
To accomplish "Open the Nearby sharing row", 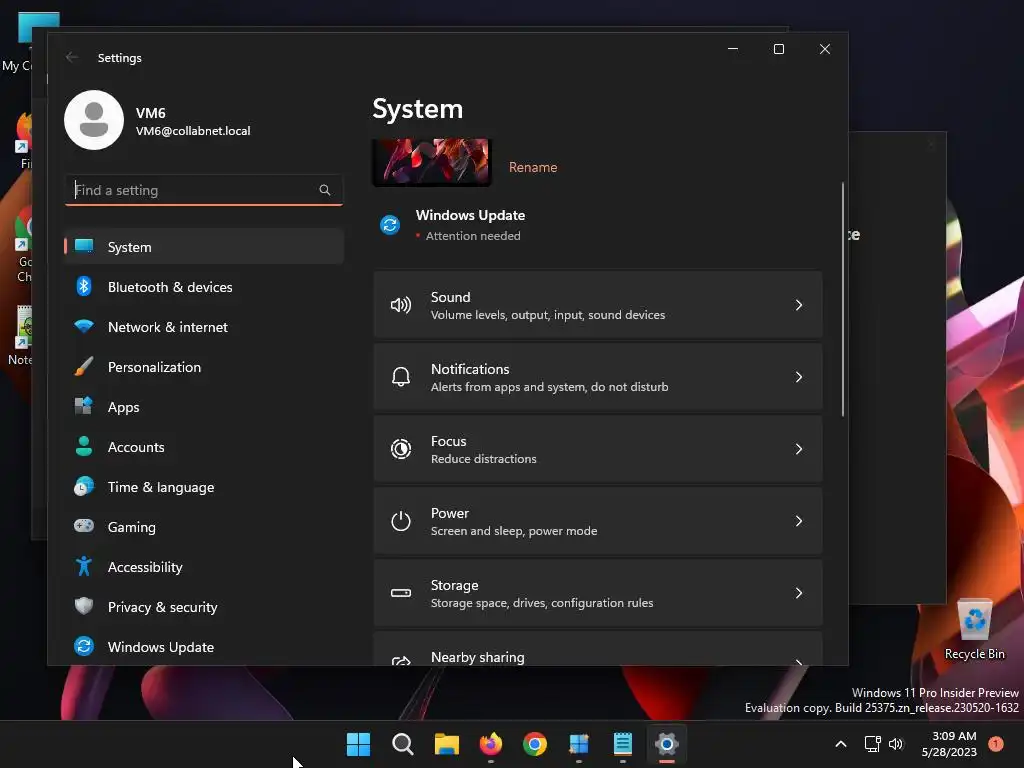I will coord(598,649).
